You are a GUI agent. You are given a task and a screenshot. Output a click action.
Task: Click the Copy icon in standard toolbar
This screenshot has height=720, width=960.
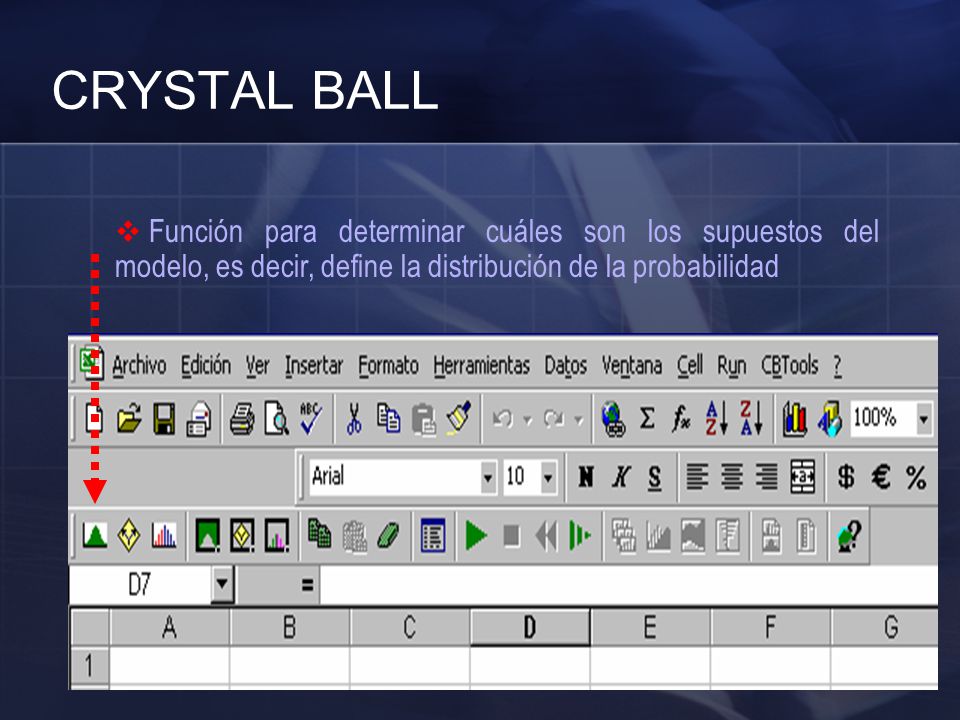[x=388, y=418]
